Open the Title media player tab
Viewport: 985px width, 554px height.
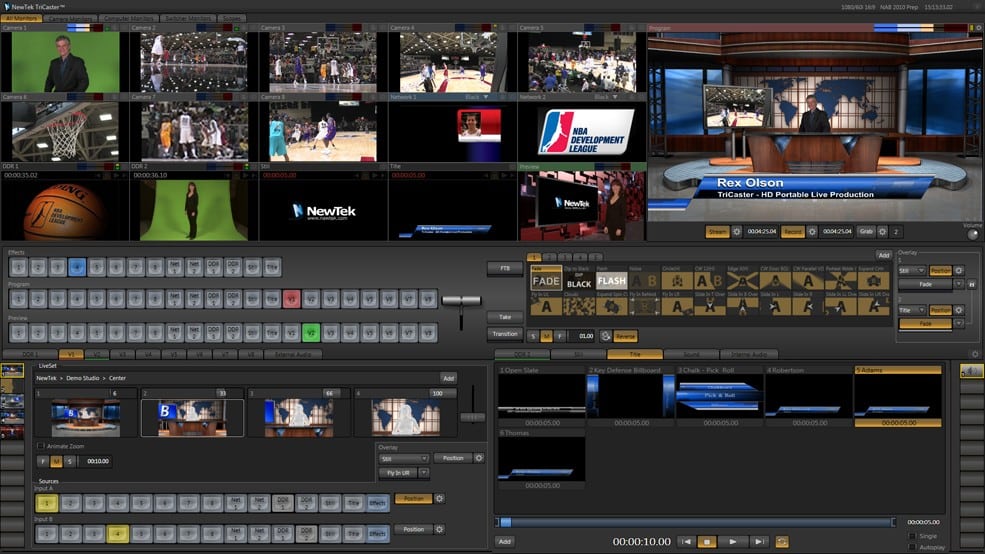pyautogui.click(x=635, y=354)
